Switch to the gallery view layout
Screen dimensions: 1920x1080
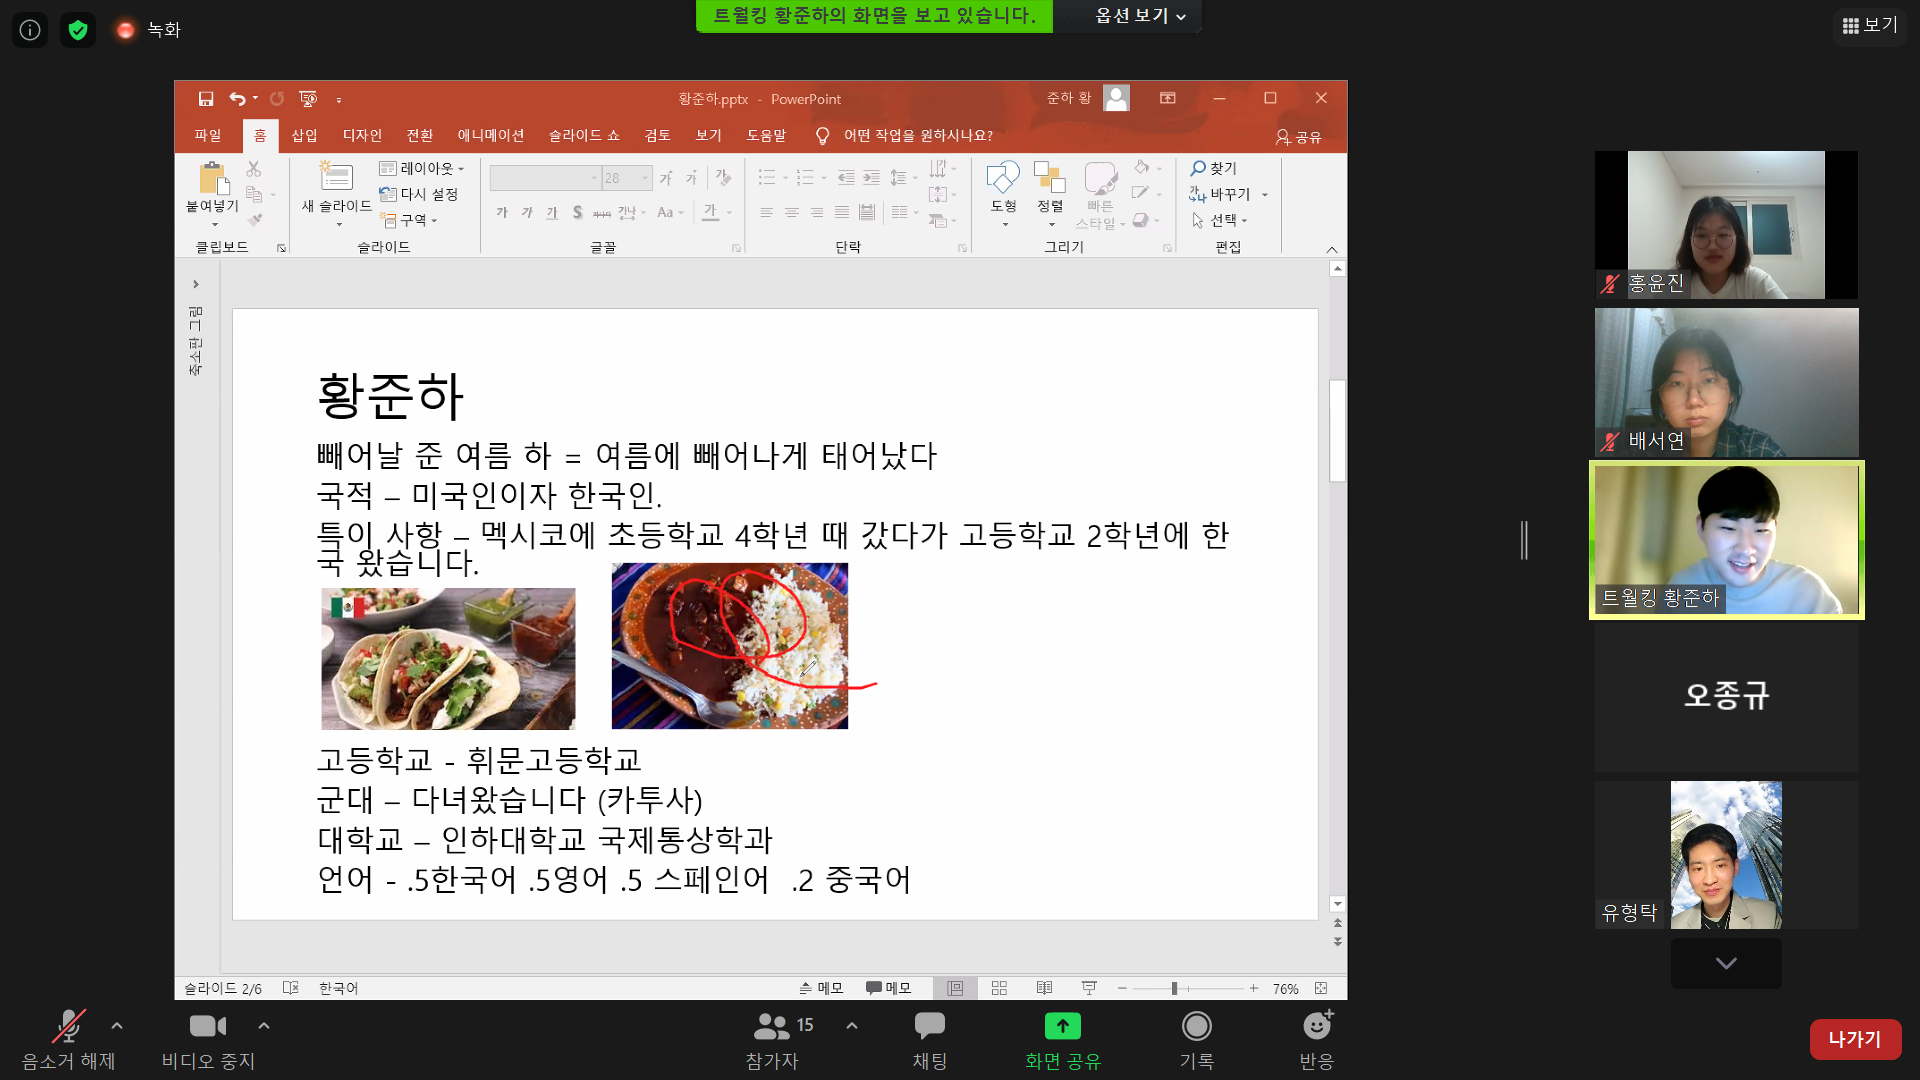pos(1869,25)
